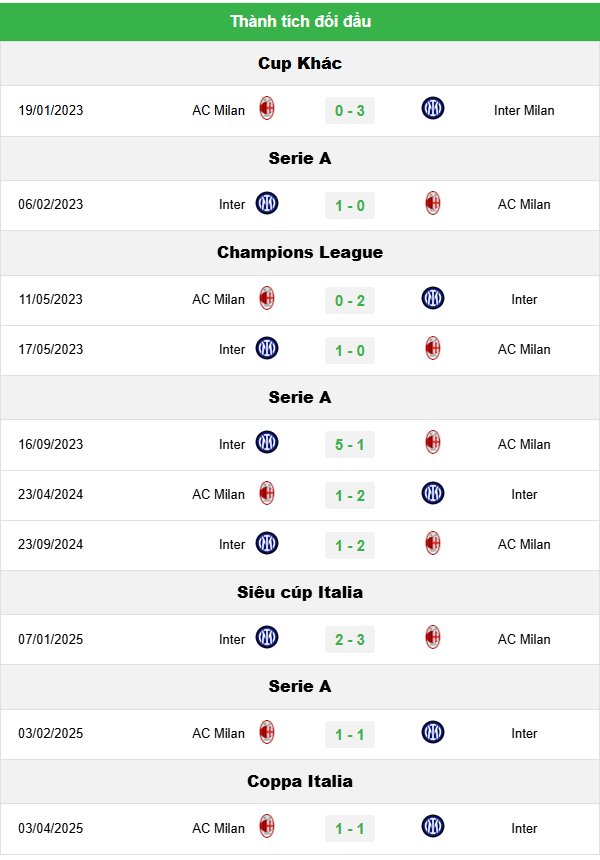600x860 pixels.
Task: Click AC Milan crest in 19/01/2023 match
Action: (267, 109)
